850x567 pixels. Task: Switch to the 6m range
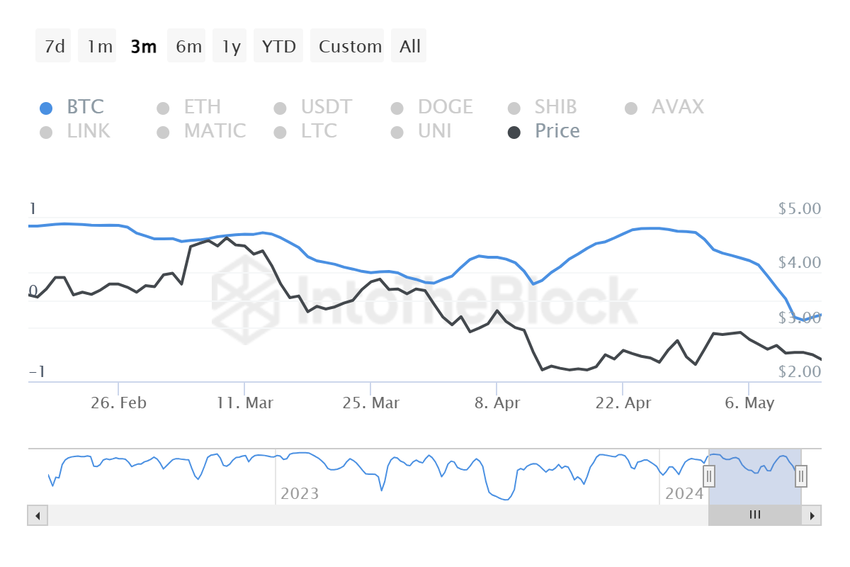(189, 46)
